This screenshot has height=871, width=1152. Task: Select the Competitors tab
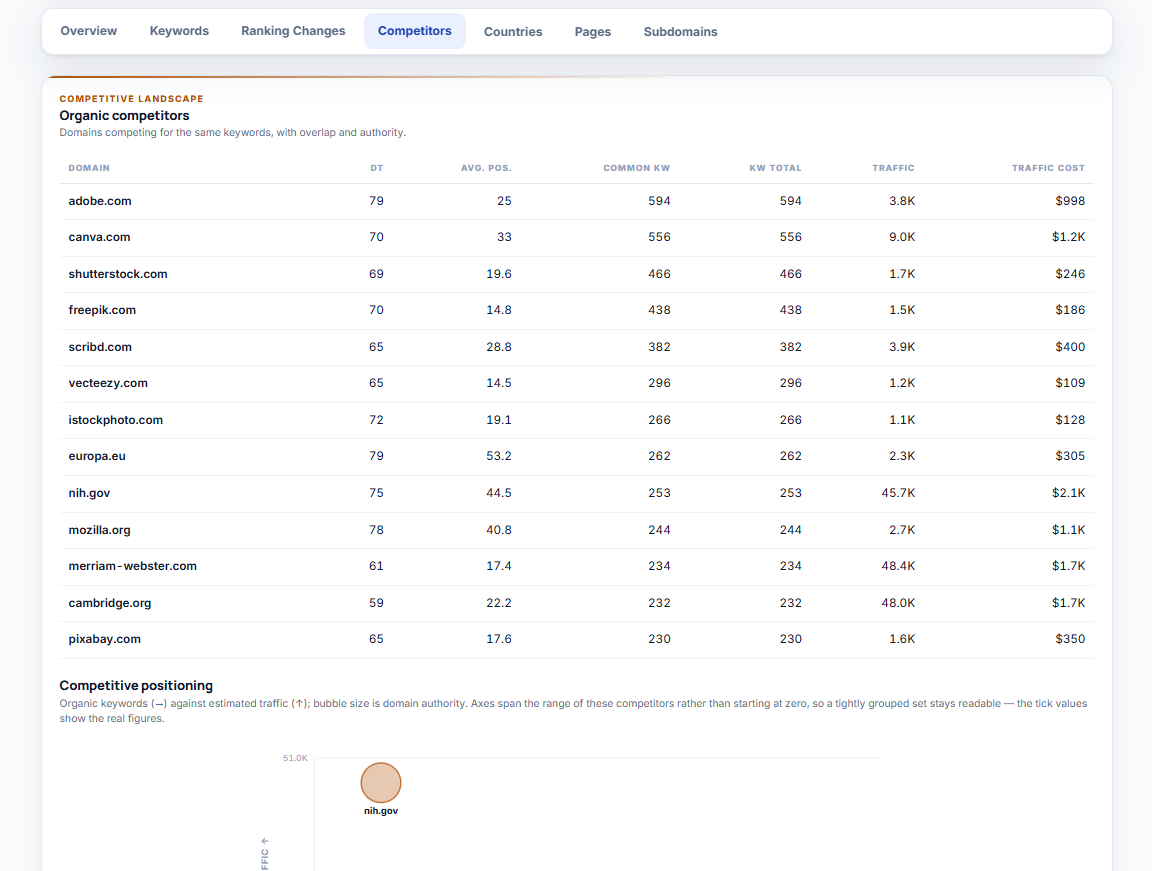[414, 31]
